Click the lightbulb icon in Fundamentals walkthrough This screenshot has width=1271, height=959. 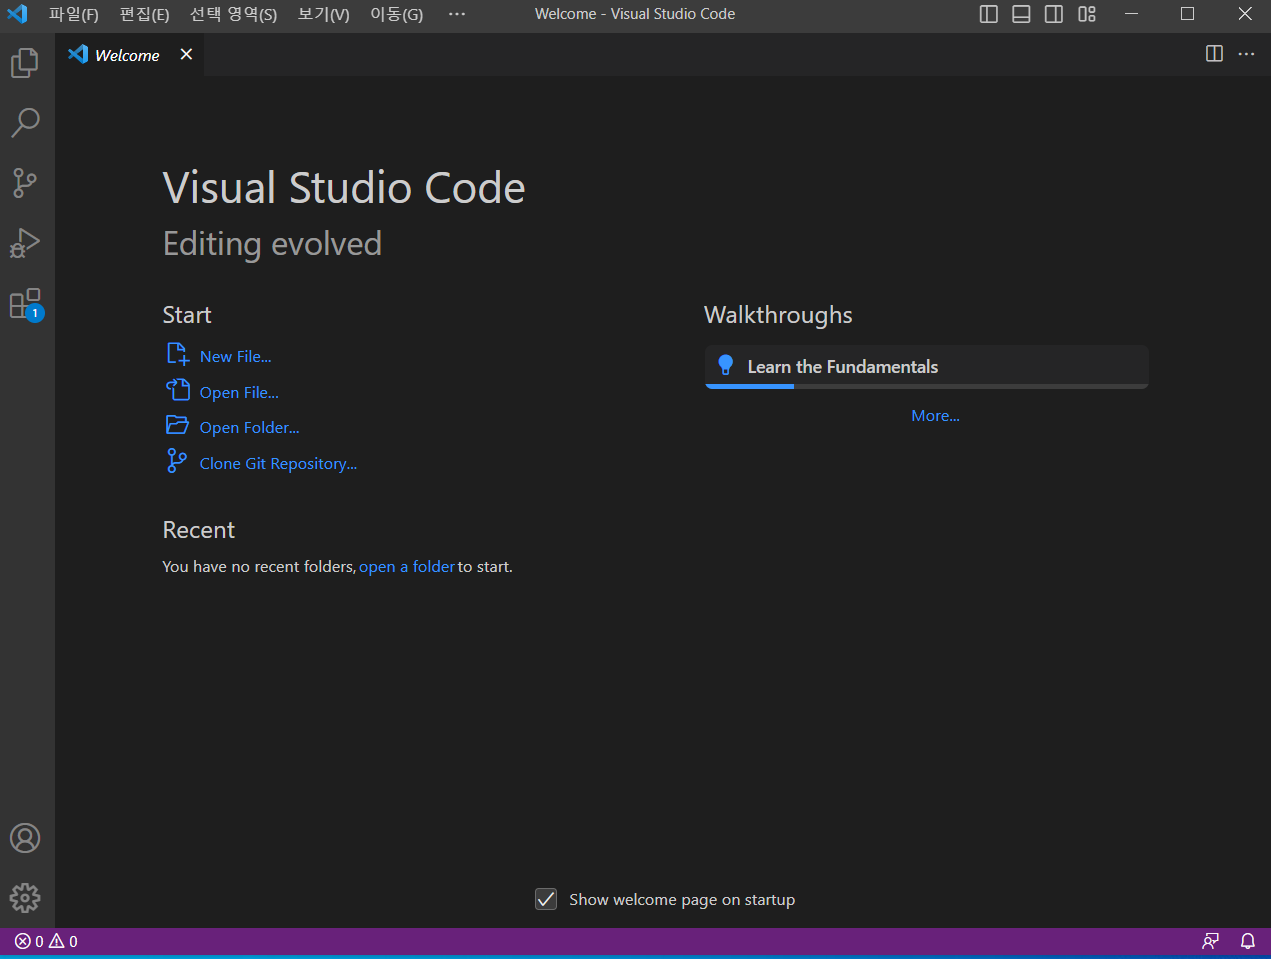[x=726, y=366]
